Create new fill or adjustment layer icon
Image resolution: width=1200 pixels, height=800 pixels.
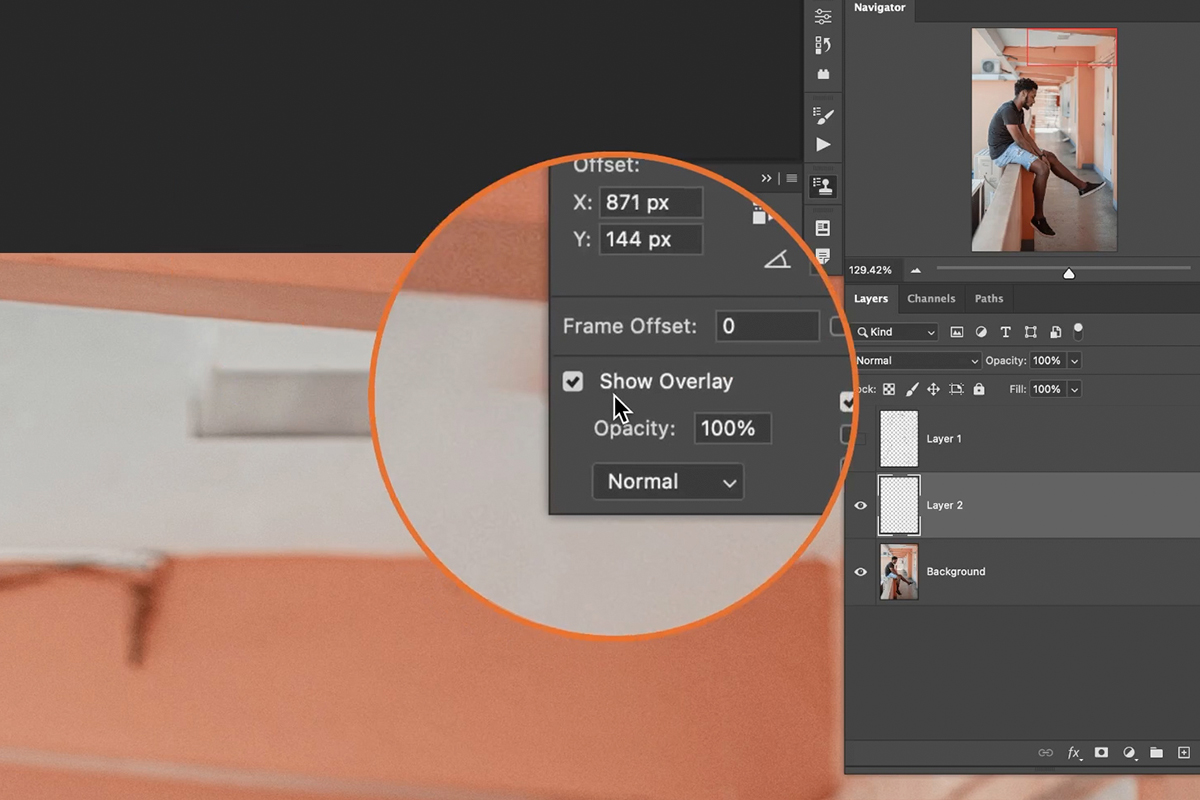(1129, 752)
